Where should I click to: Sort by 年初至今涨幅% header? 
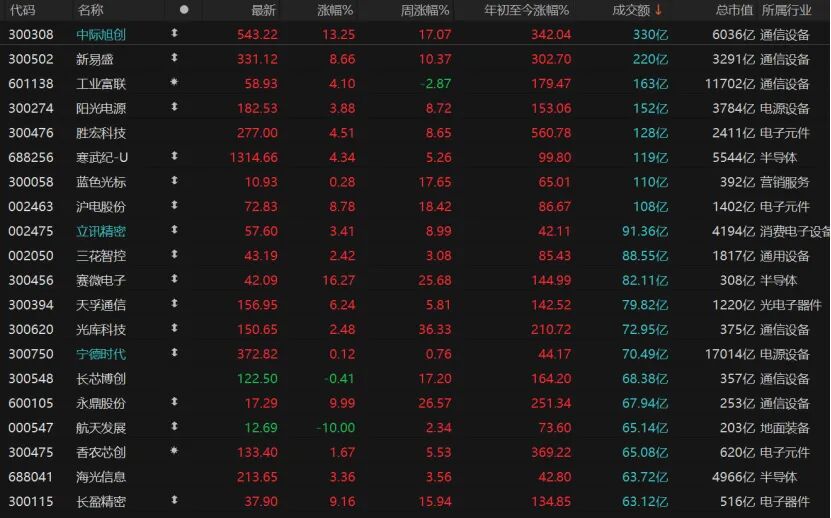coord(526,10)
